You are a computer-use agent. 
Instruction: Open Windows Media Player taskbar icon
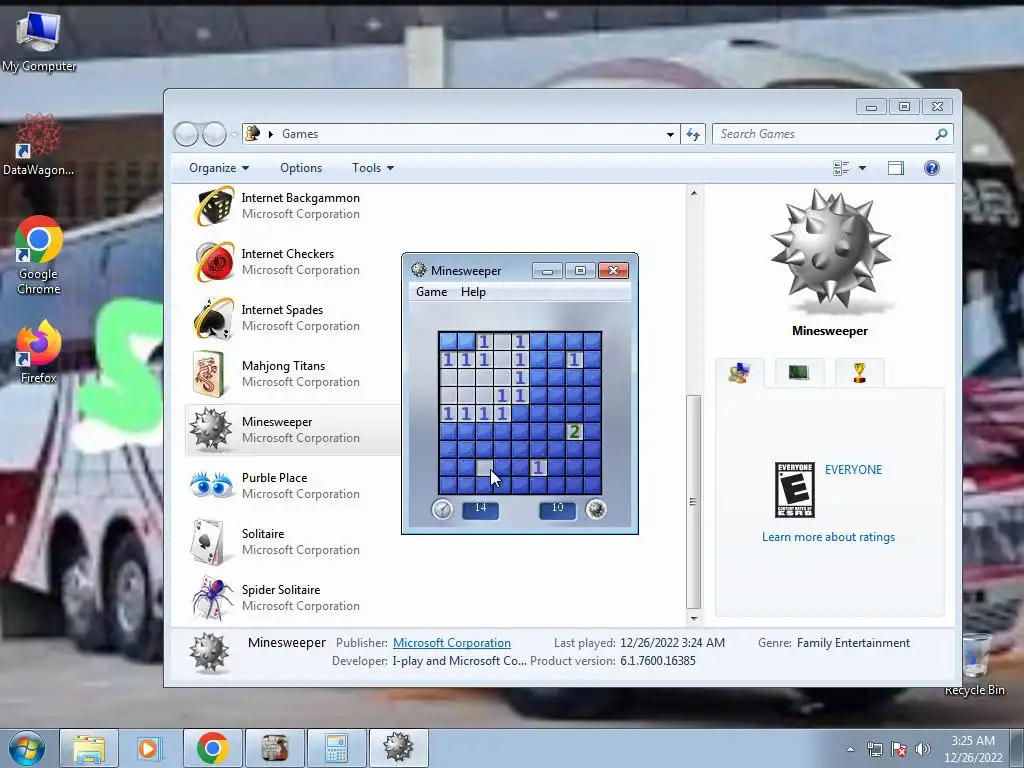(x=149, y=748)
